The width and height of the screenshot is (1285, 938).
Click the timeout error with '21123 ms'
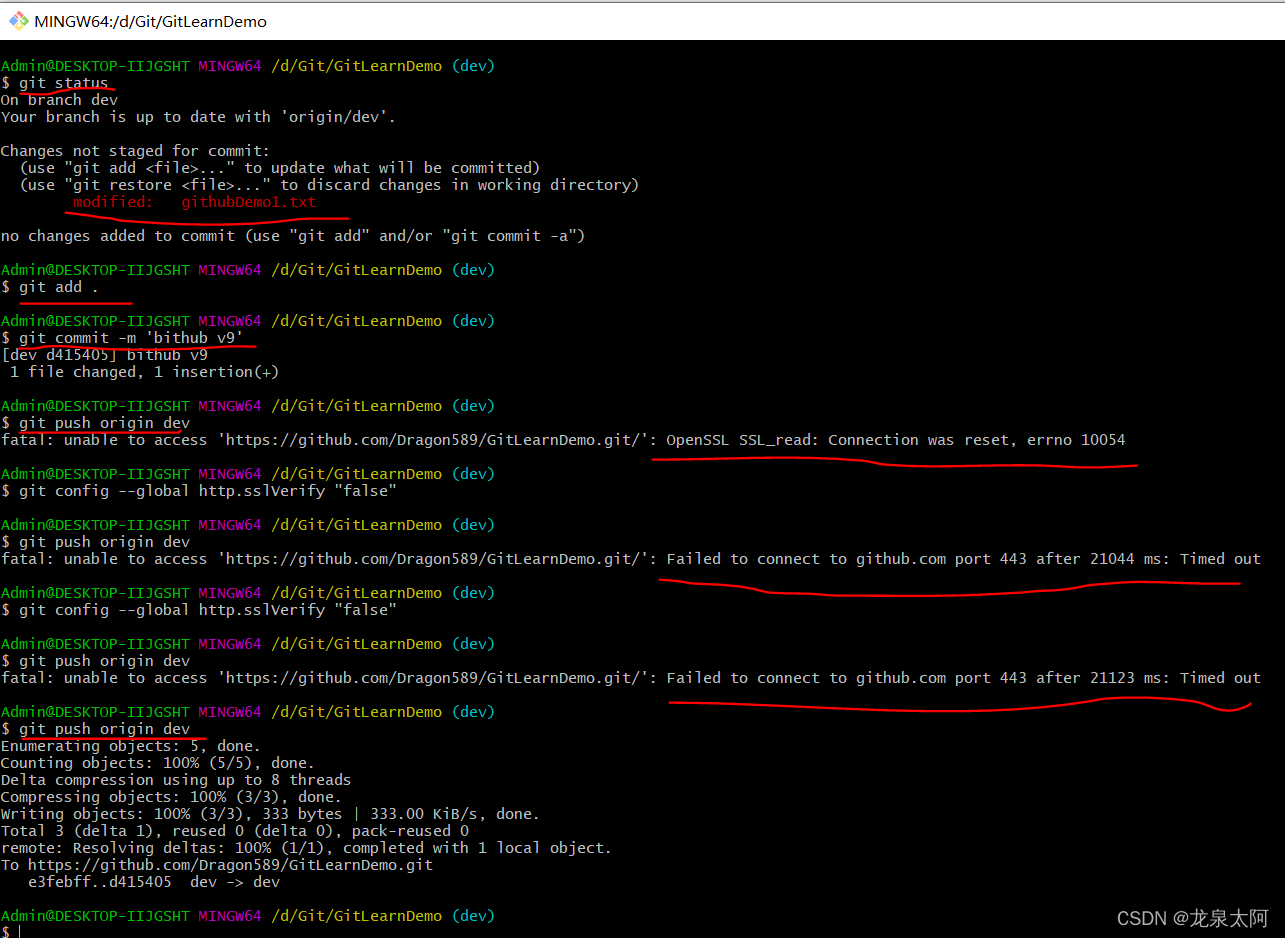pyautogui.click(x=631, y=678)
